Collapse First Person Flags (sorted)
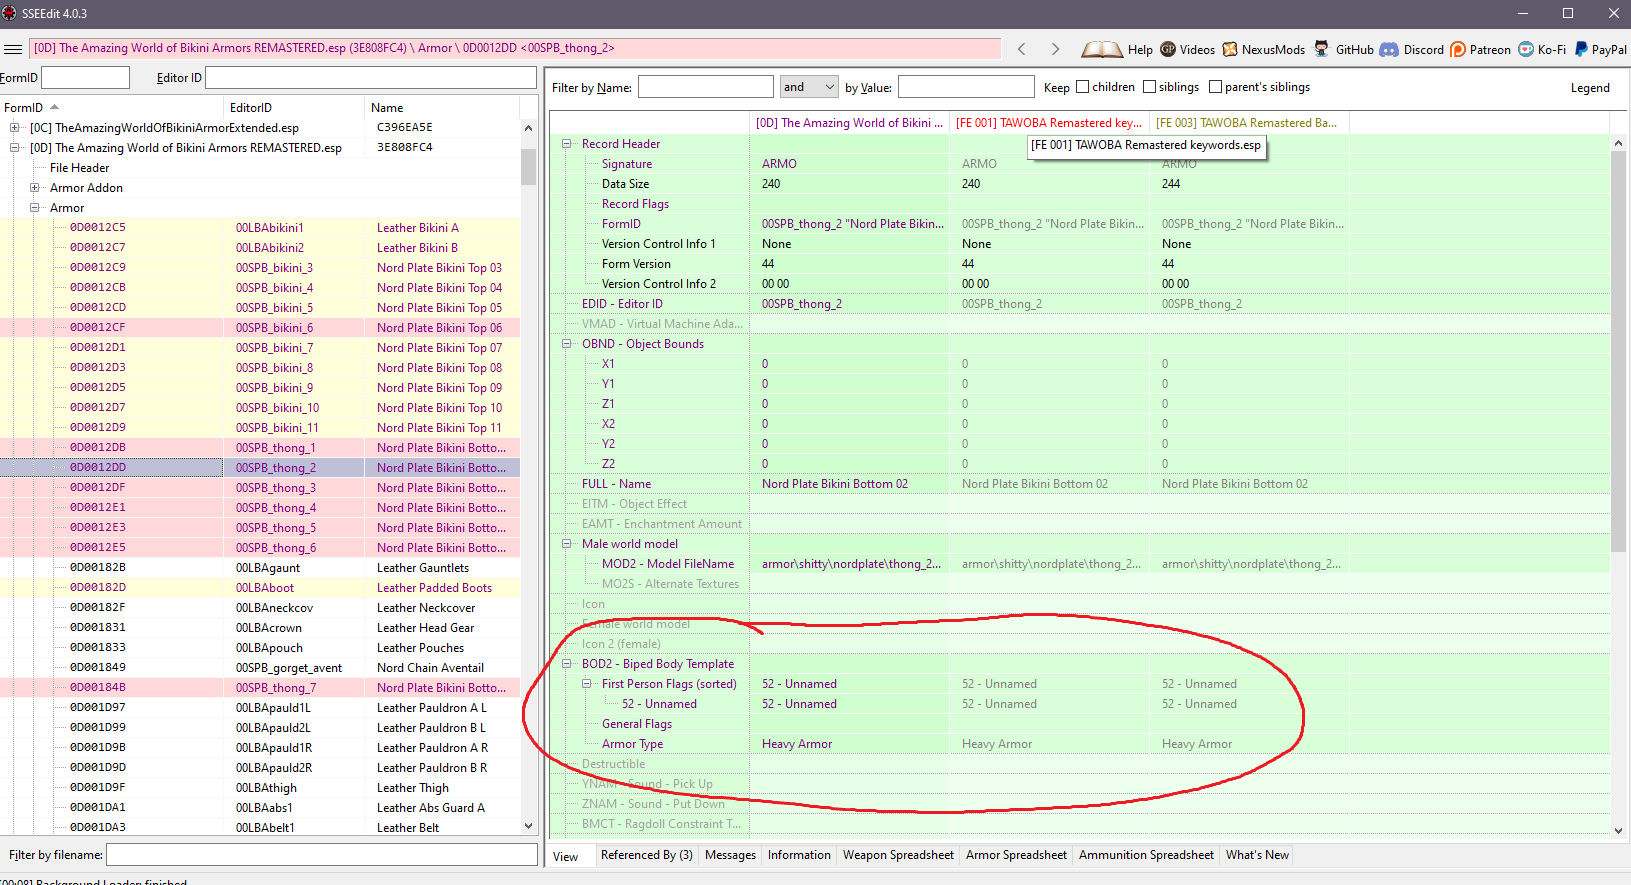1631x885 pixels. click(x=587, y=684)
